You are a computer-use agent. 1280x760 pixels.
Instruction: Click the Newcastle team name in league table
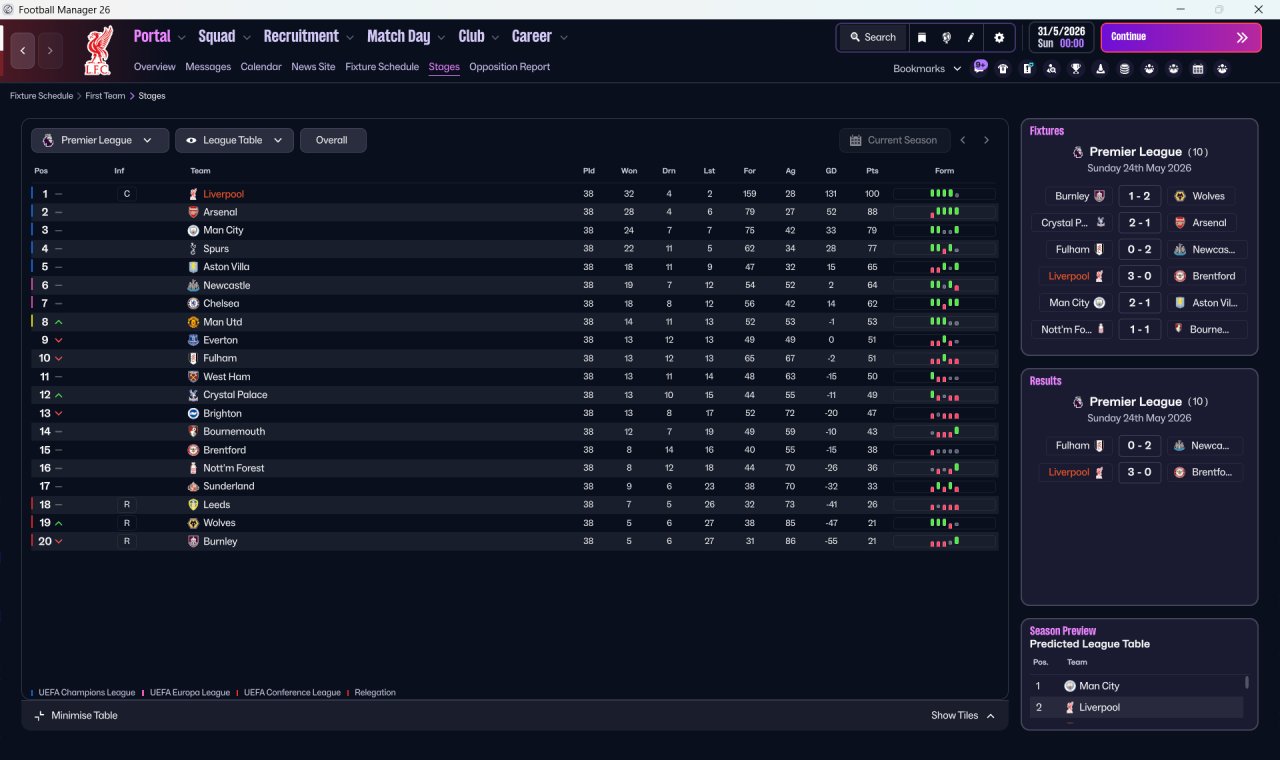[227, 285]
